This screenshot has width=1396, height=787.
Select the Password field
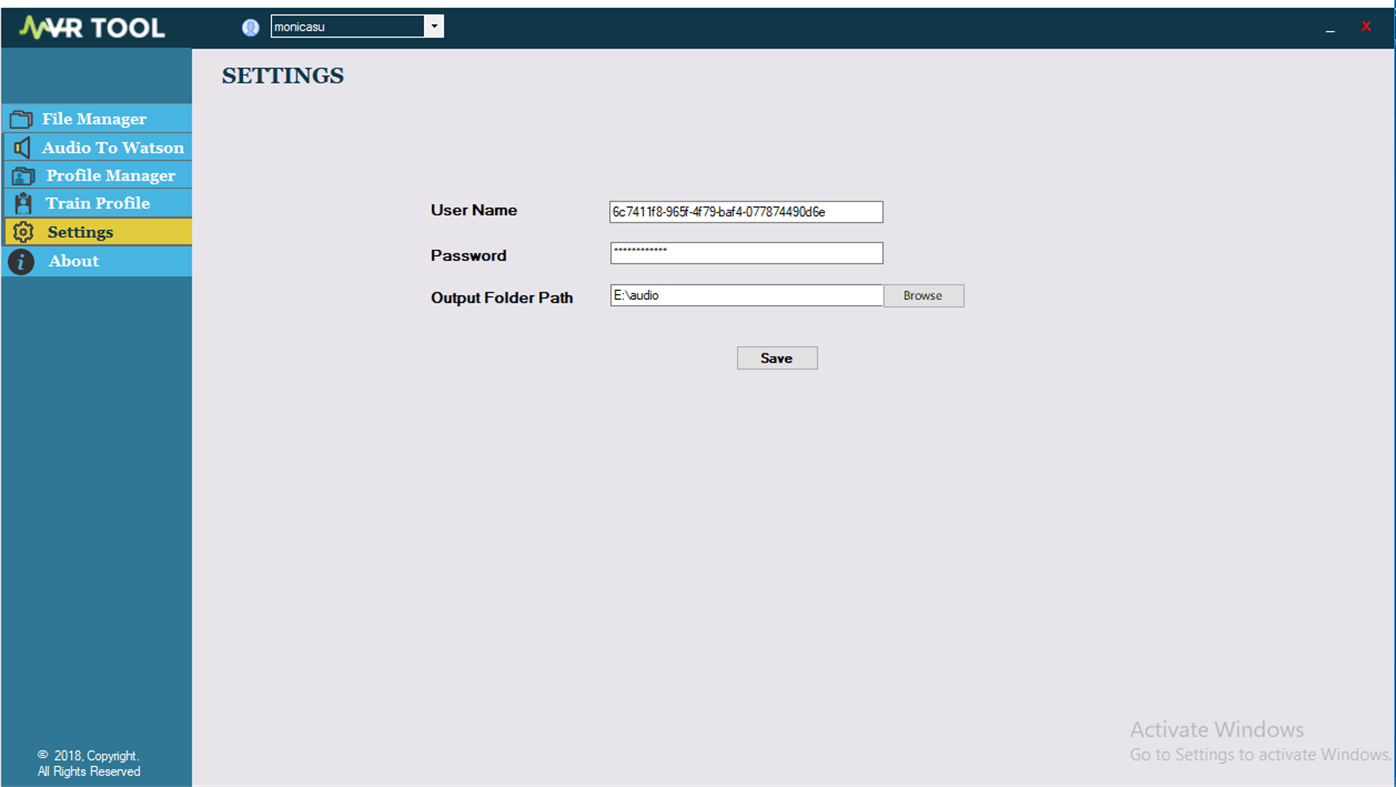click(745, 252)
